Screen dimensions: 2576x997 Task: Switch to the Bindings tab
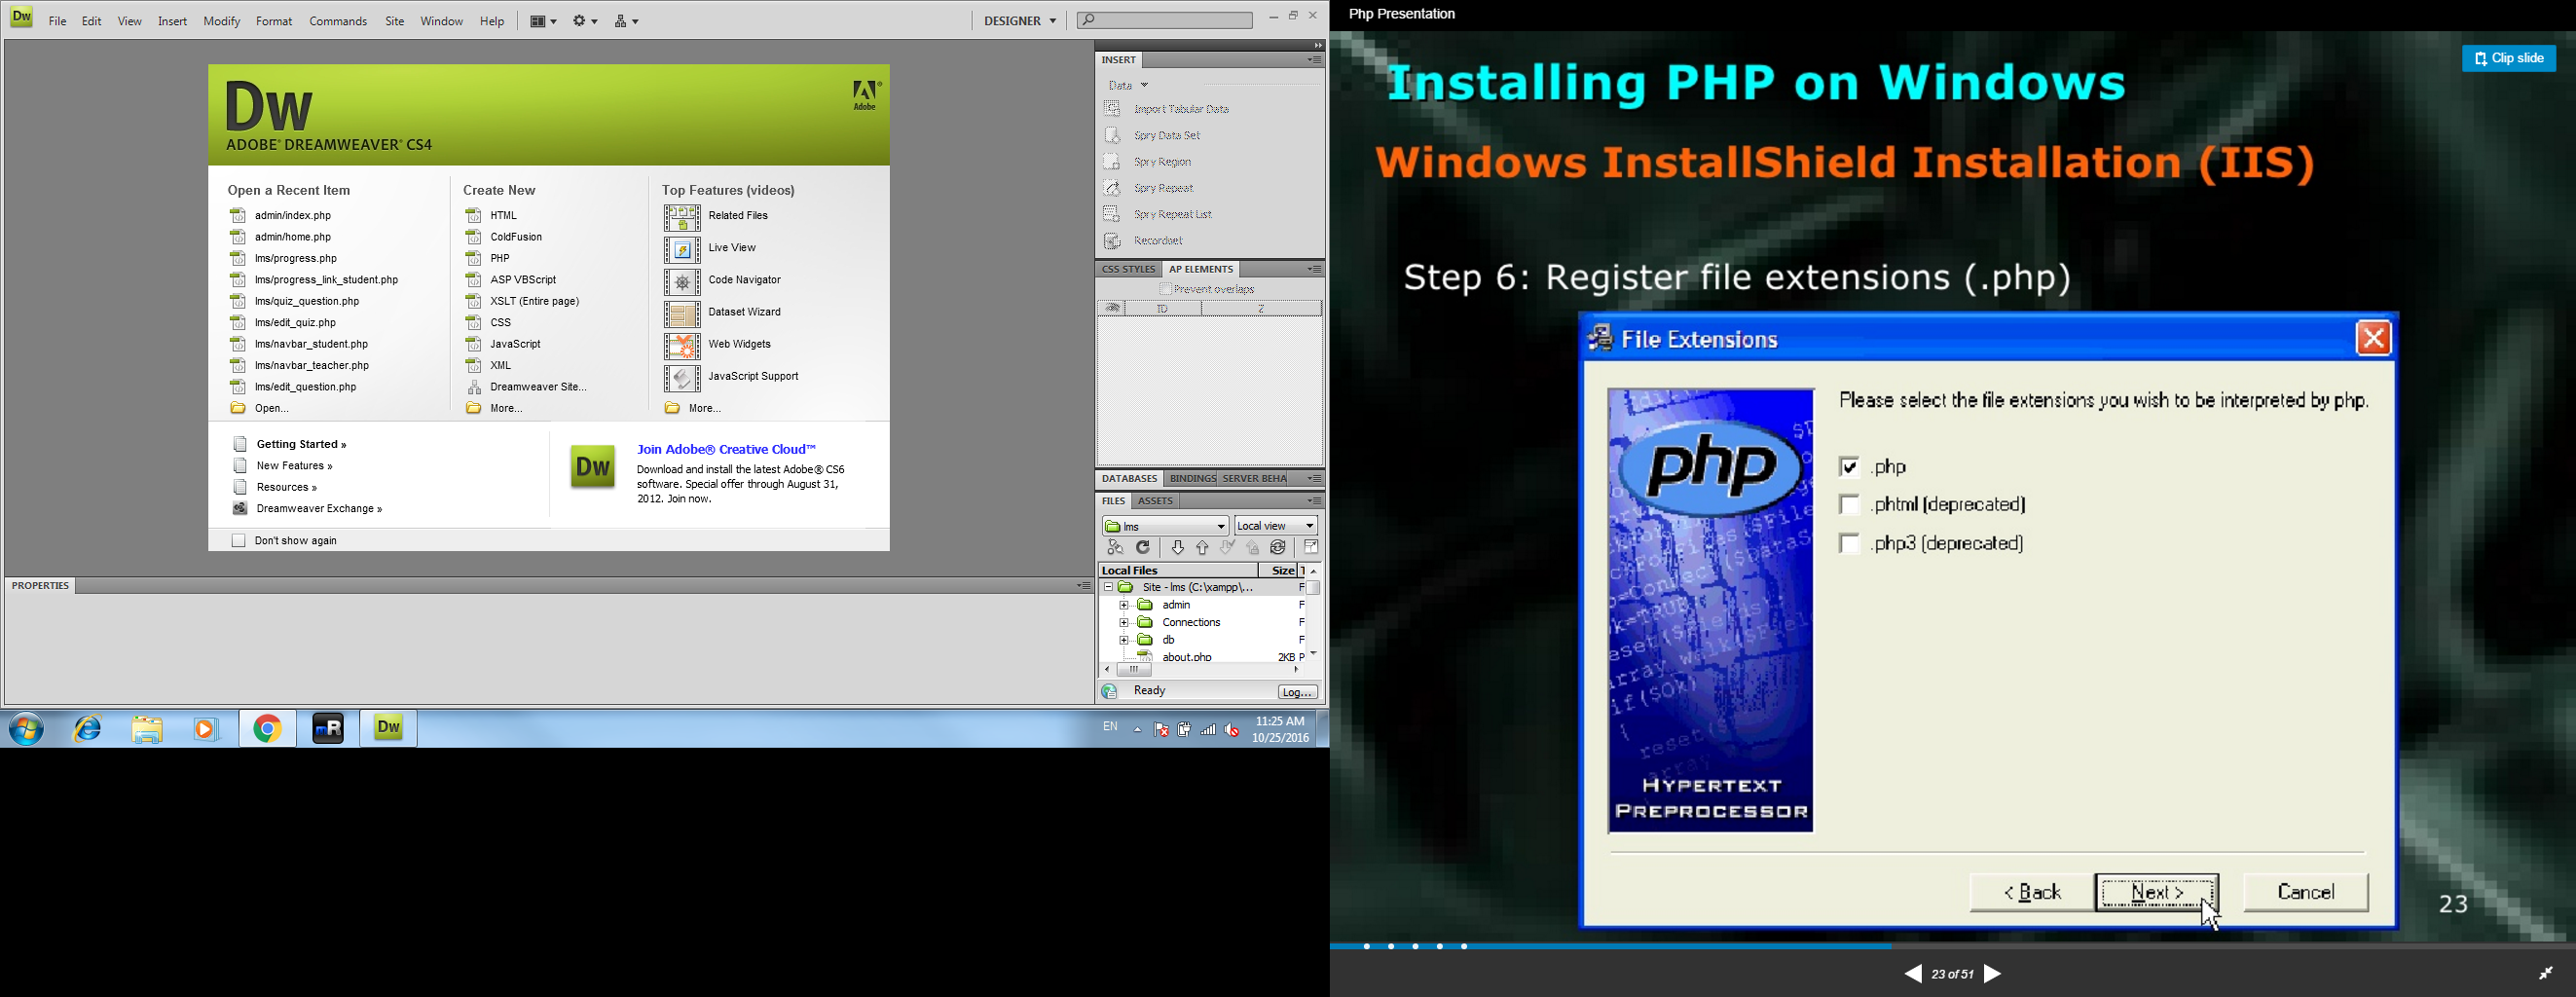point(1193,479)
